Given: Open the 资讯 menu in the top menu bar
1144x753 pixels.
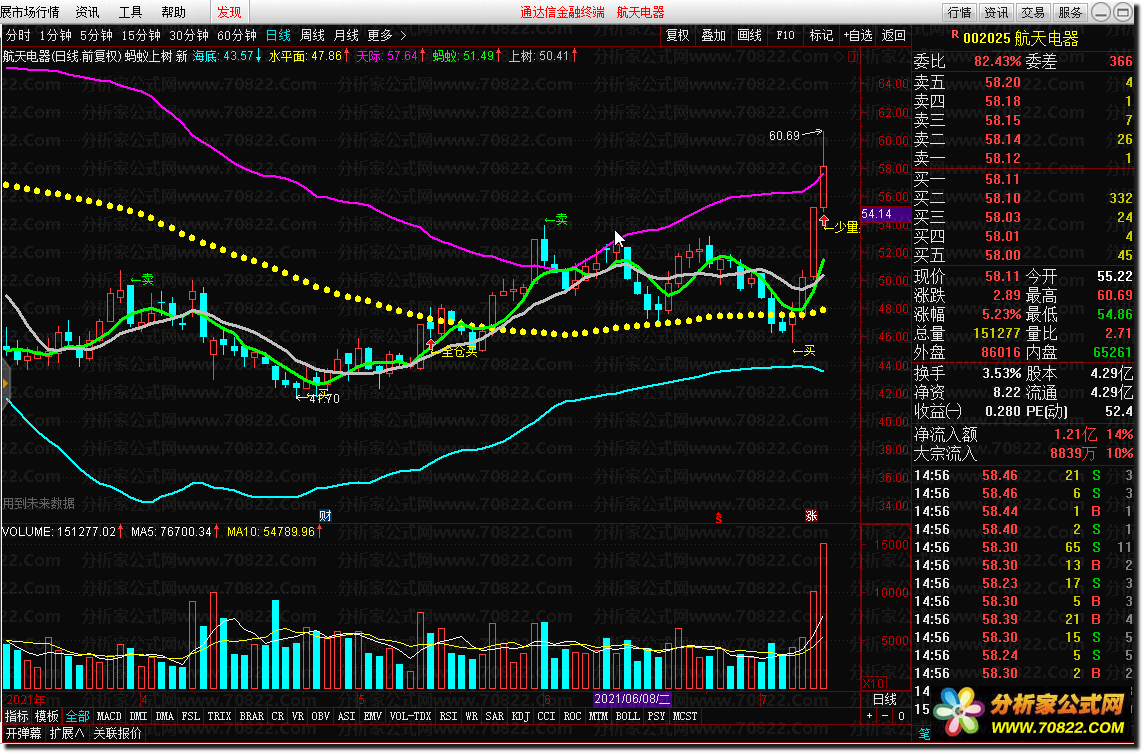Looking at the screenshot, I should [88, 12].
